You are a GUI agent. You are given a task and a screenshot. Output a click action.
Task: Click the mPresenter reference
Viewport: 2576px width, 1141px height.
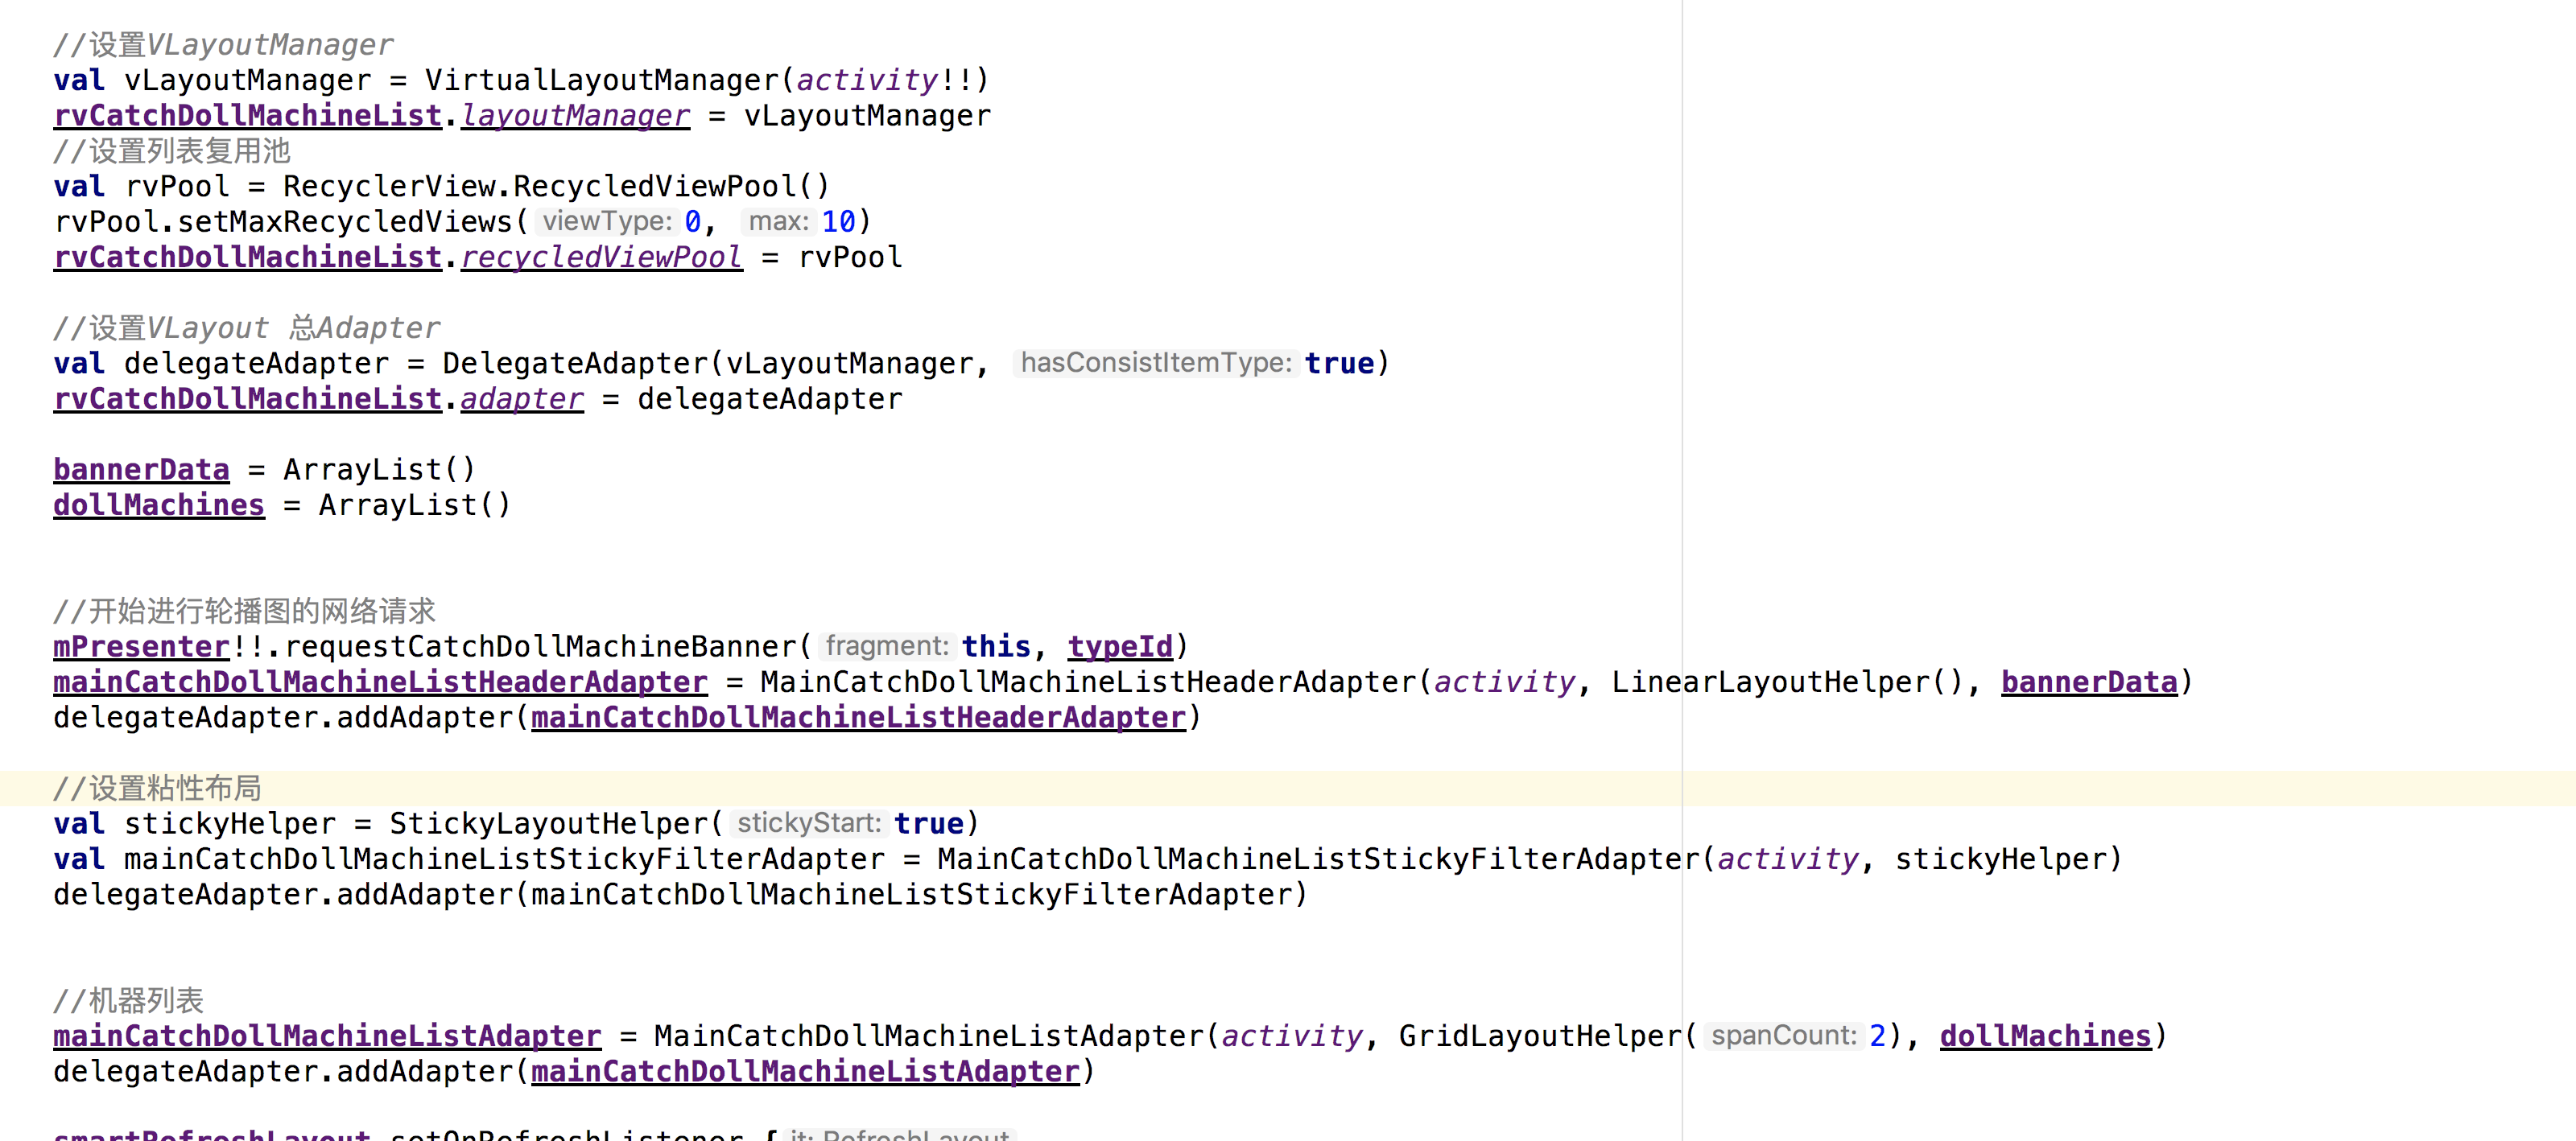pyautogui.click(x=141, y=647)
